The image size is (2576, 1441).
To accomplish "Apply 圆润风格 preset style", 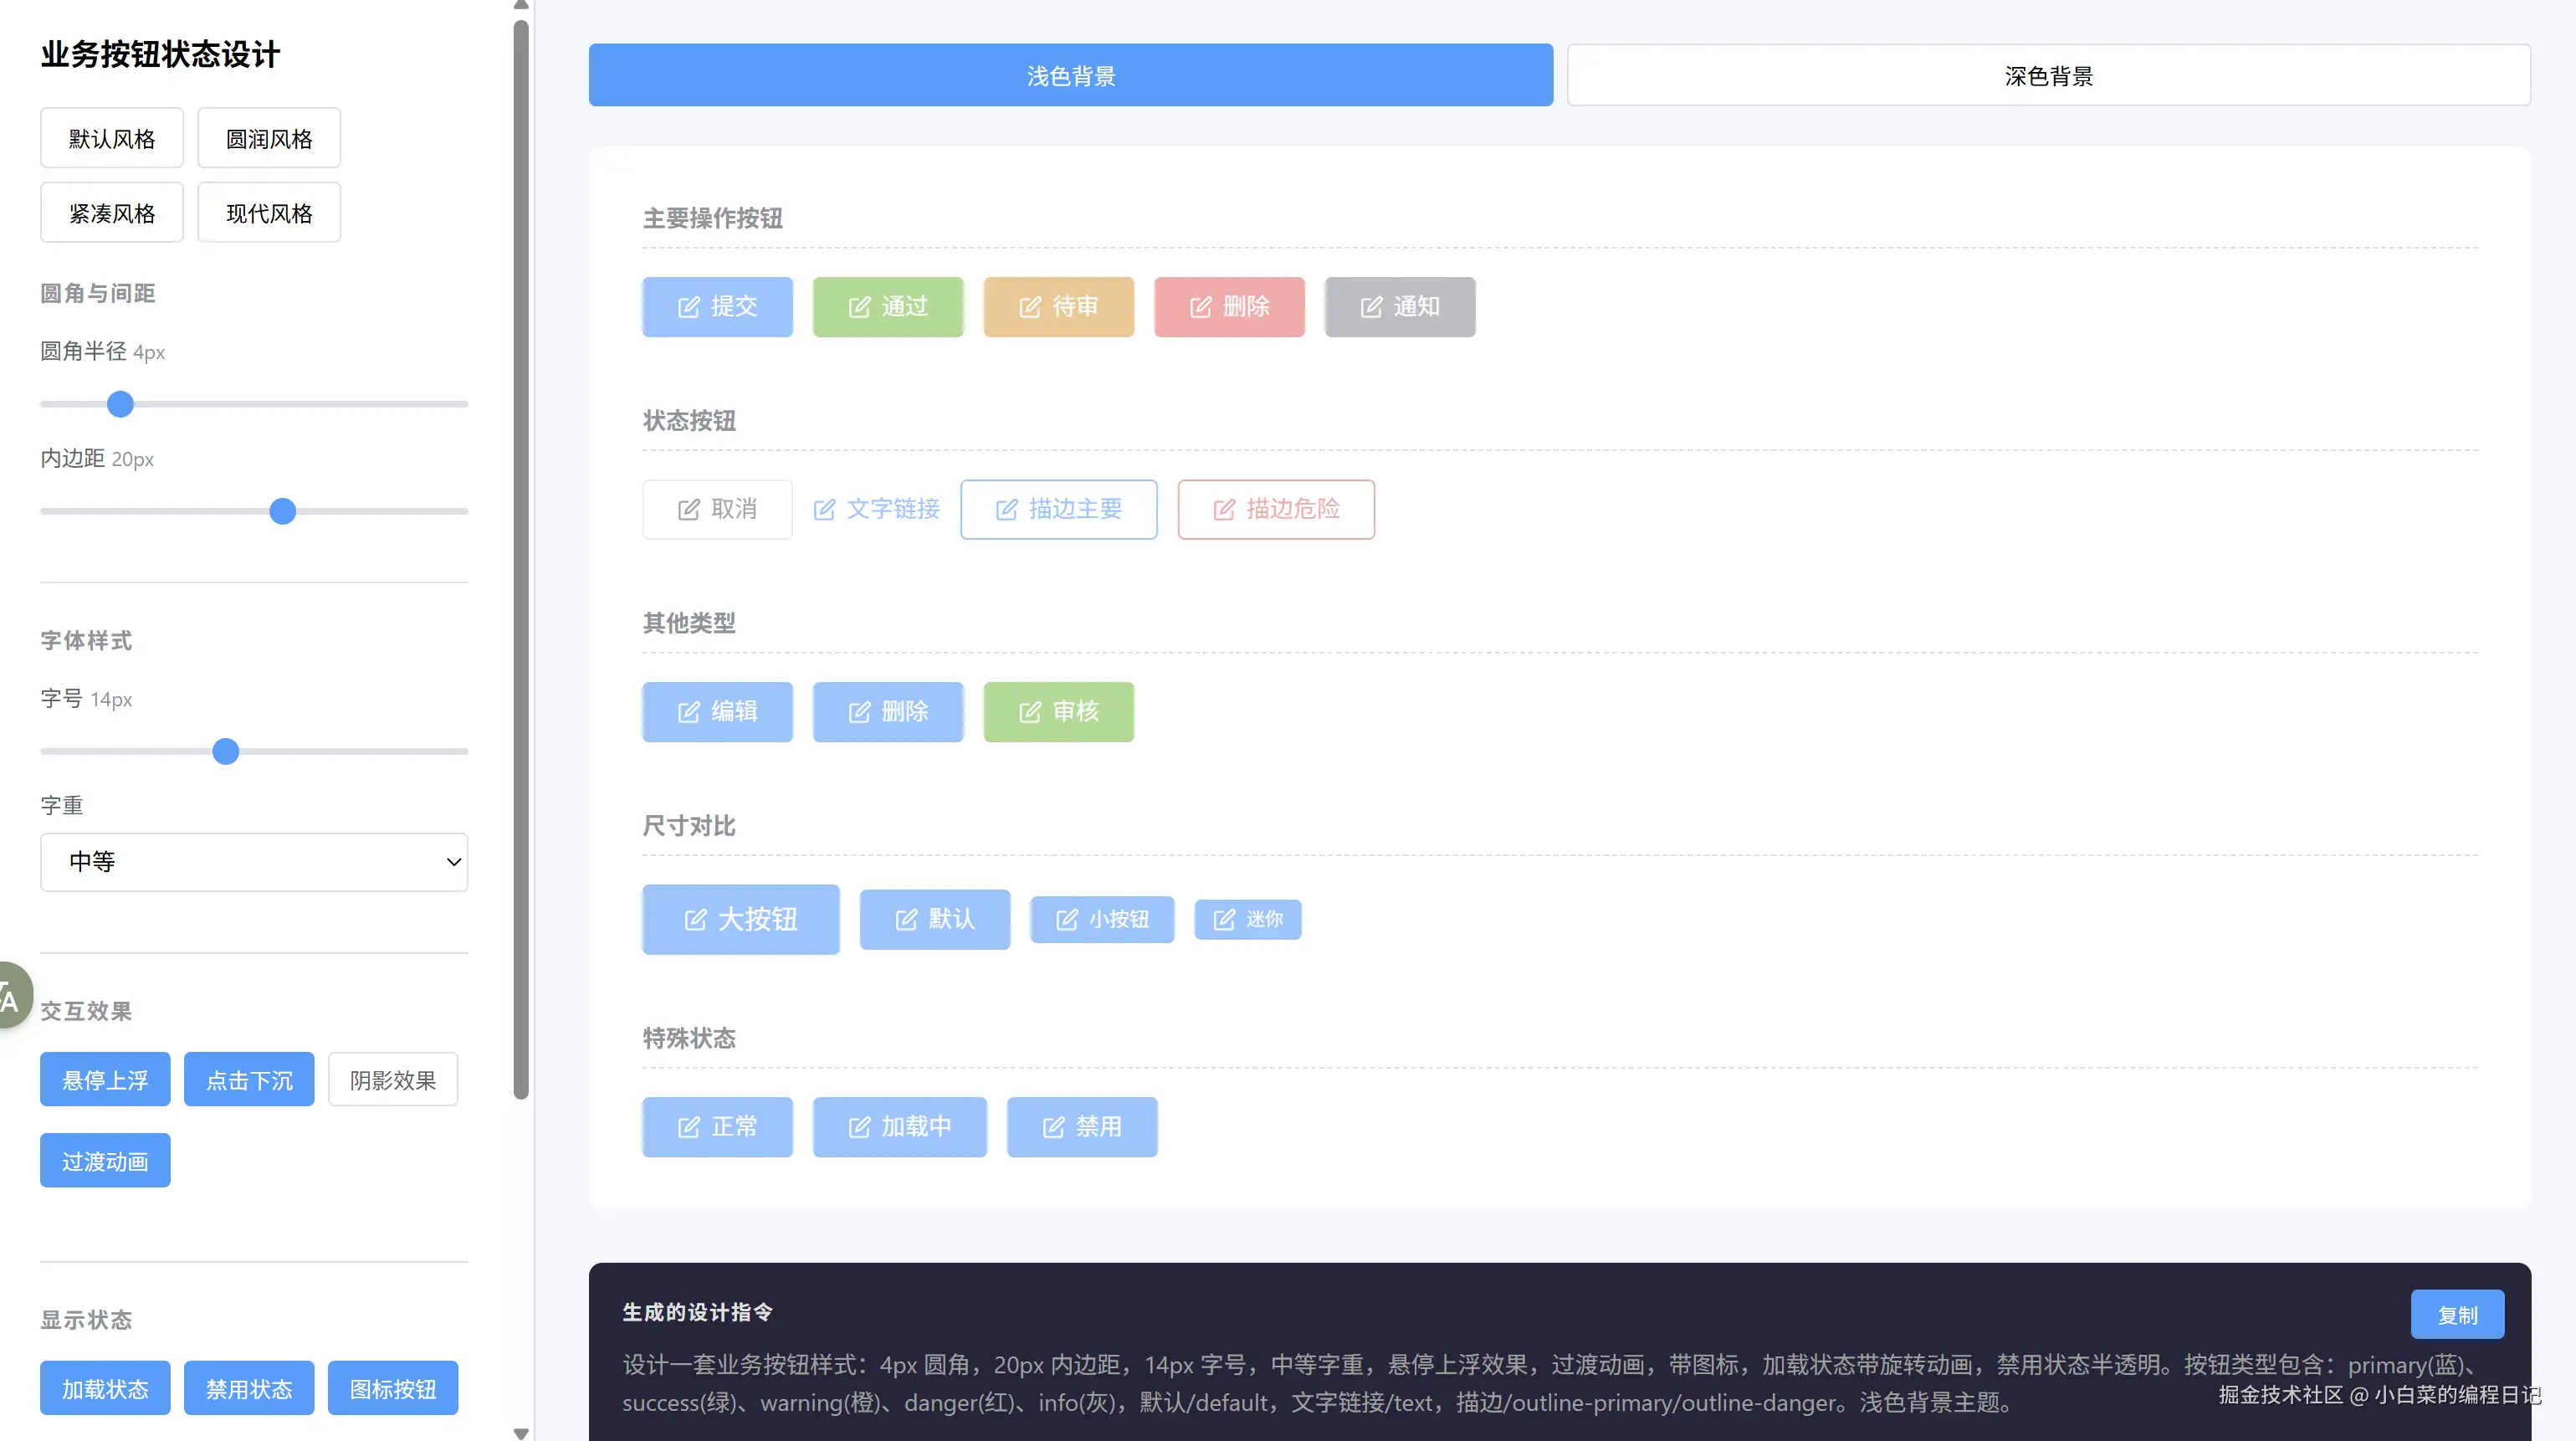I will [x=269, y=139].
